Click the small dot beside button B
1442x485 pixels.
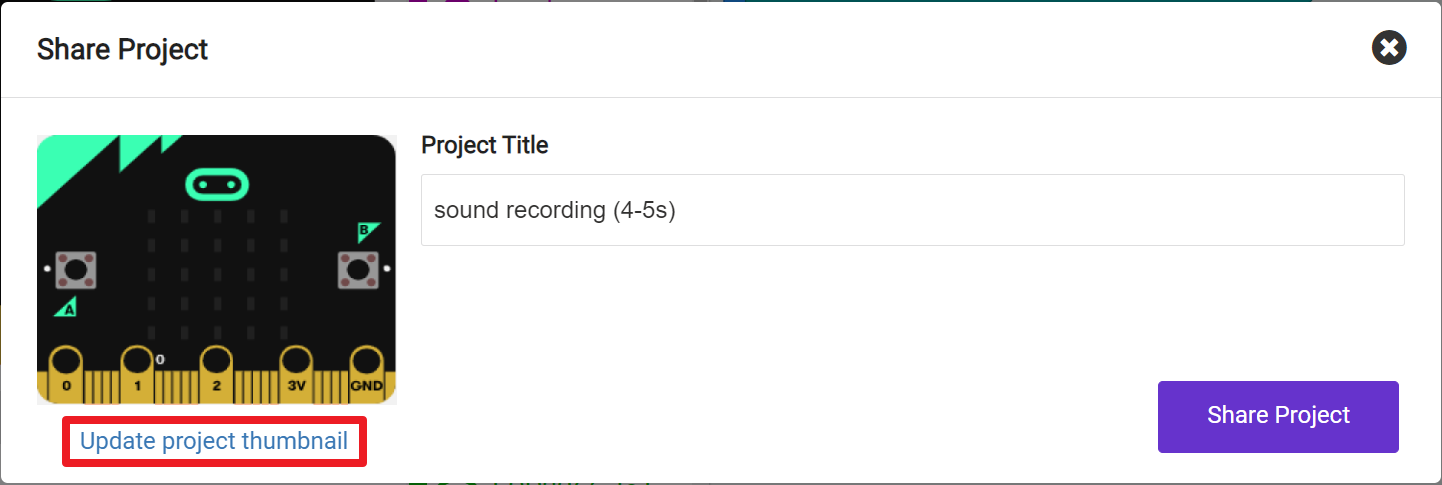click(x=387, y=269)
